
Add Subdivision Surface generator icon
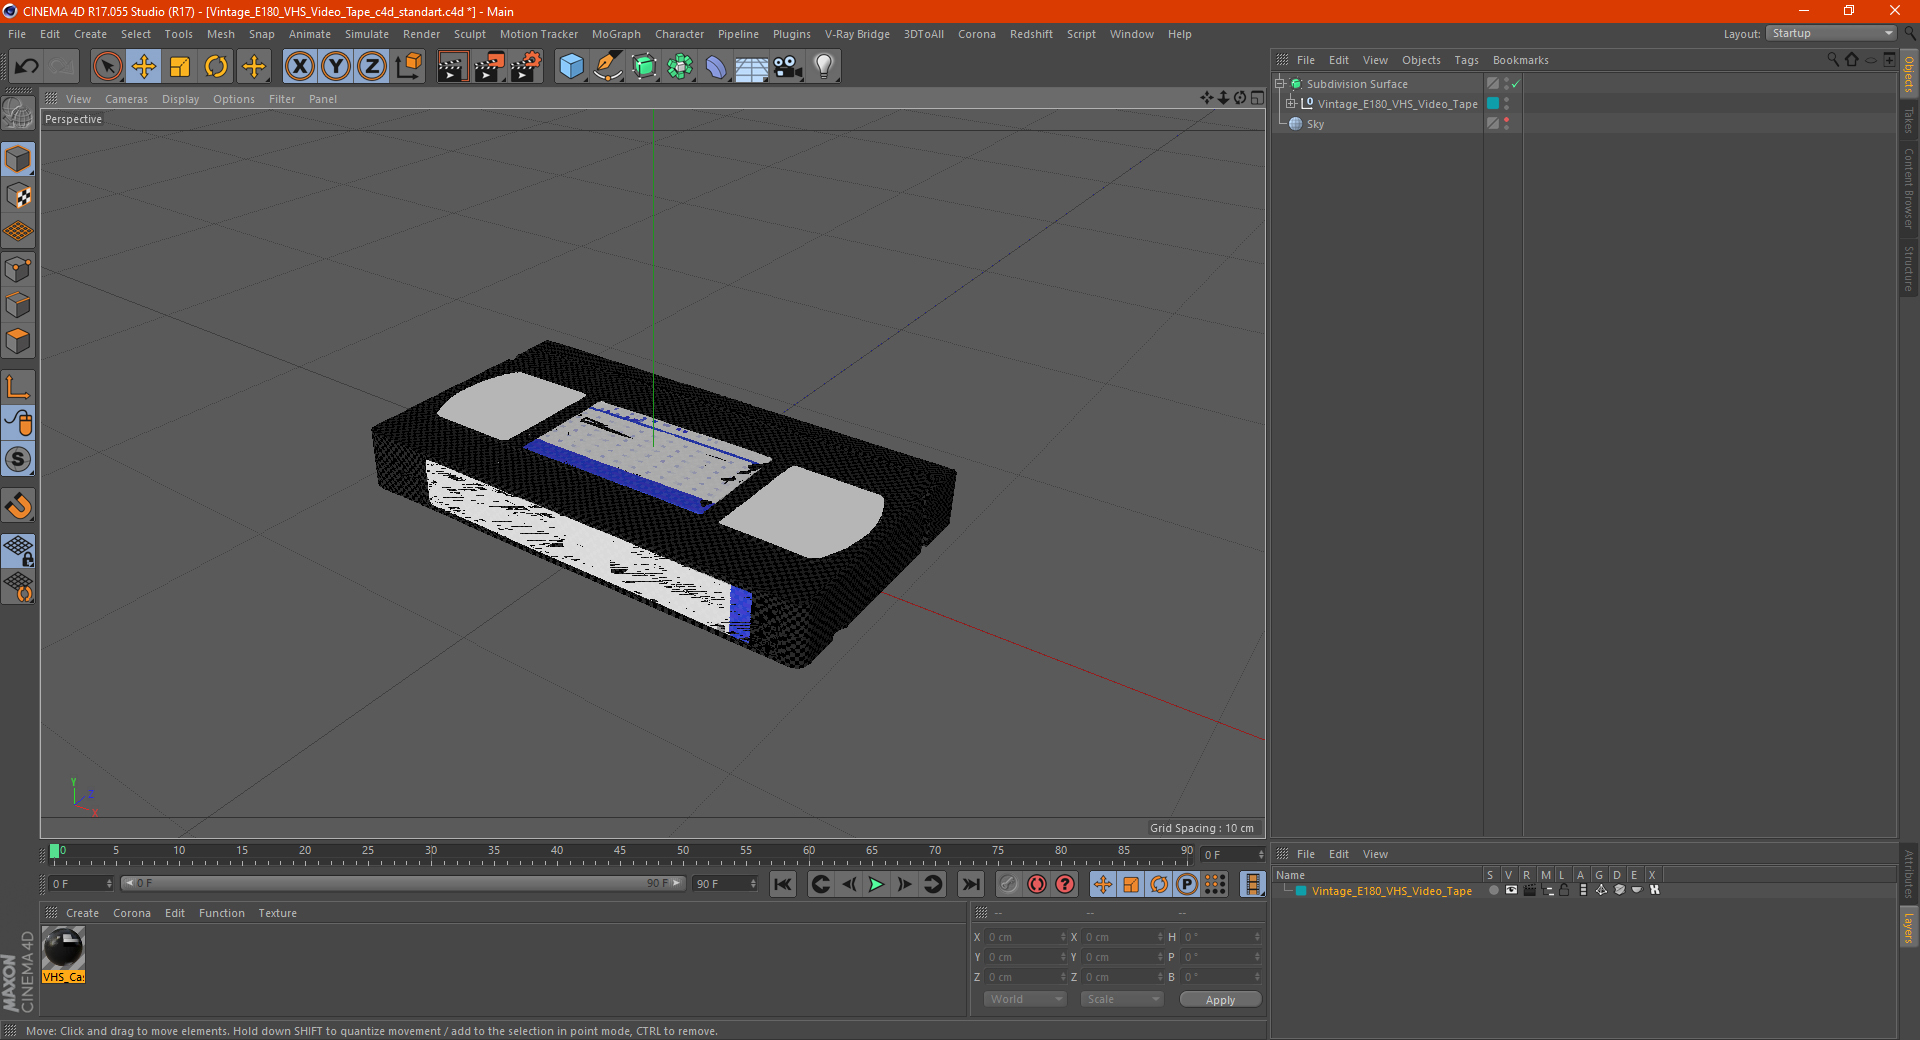(x=644, y=67)
